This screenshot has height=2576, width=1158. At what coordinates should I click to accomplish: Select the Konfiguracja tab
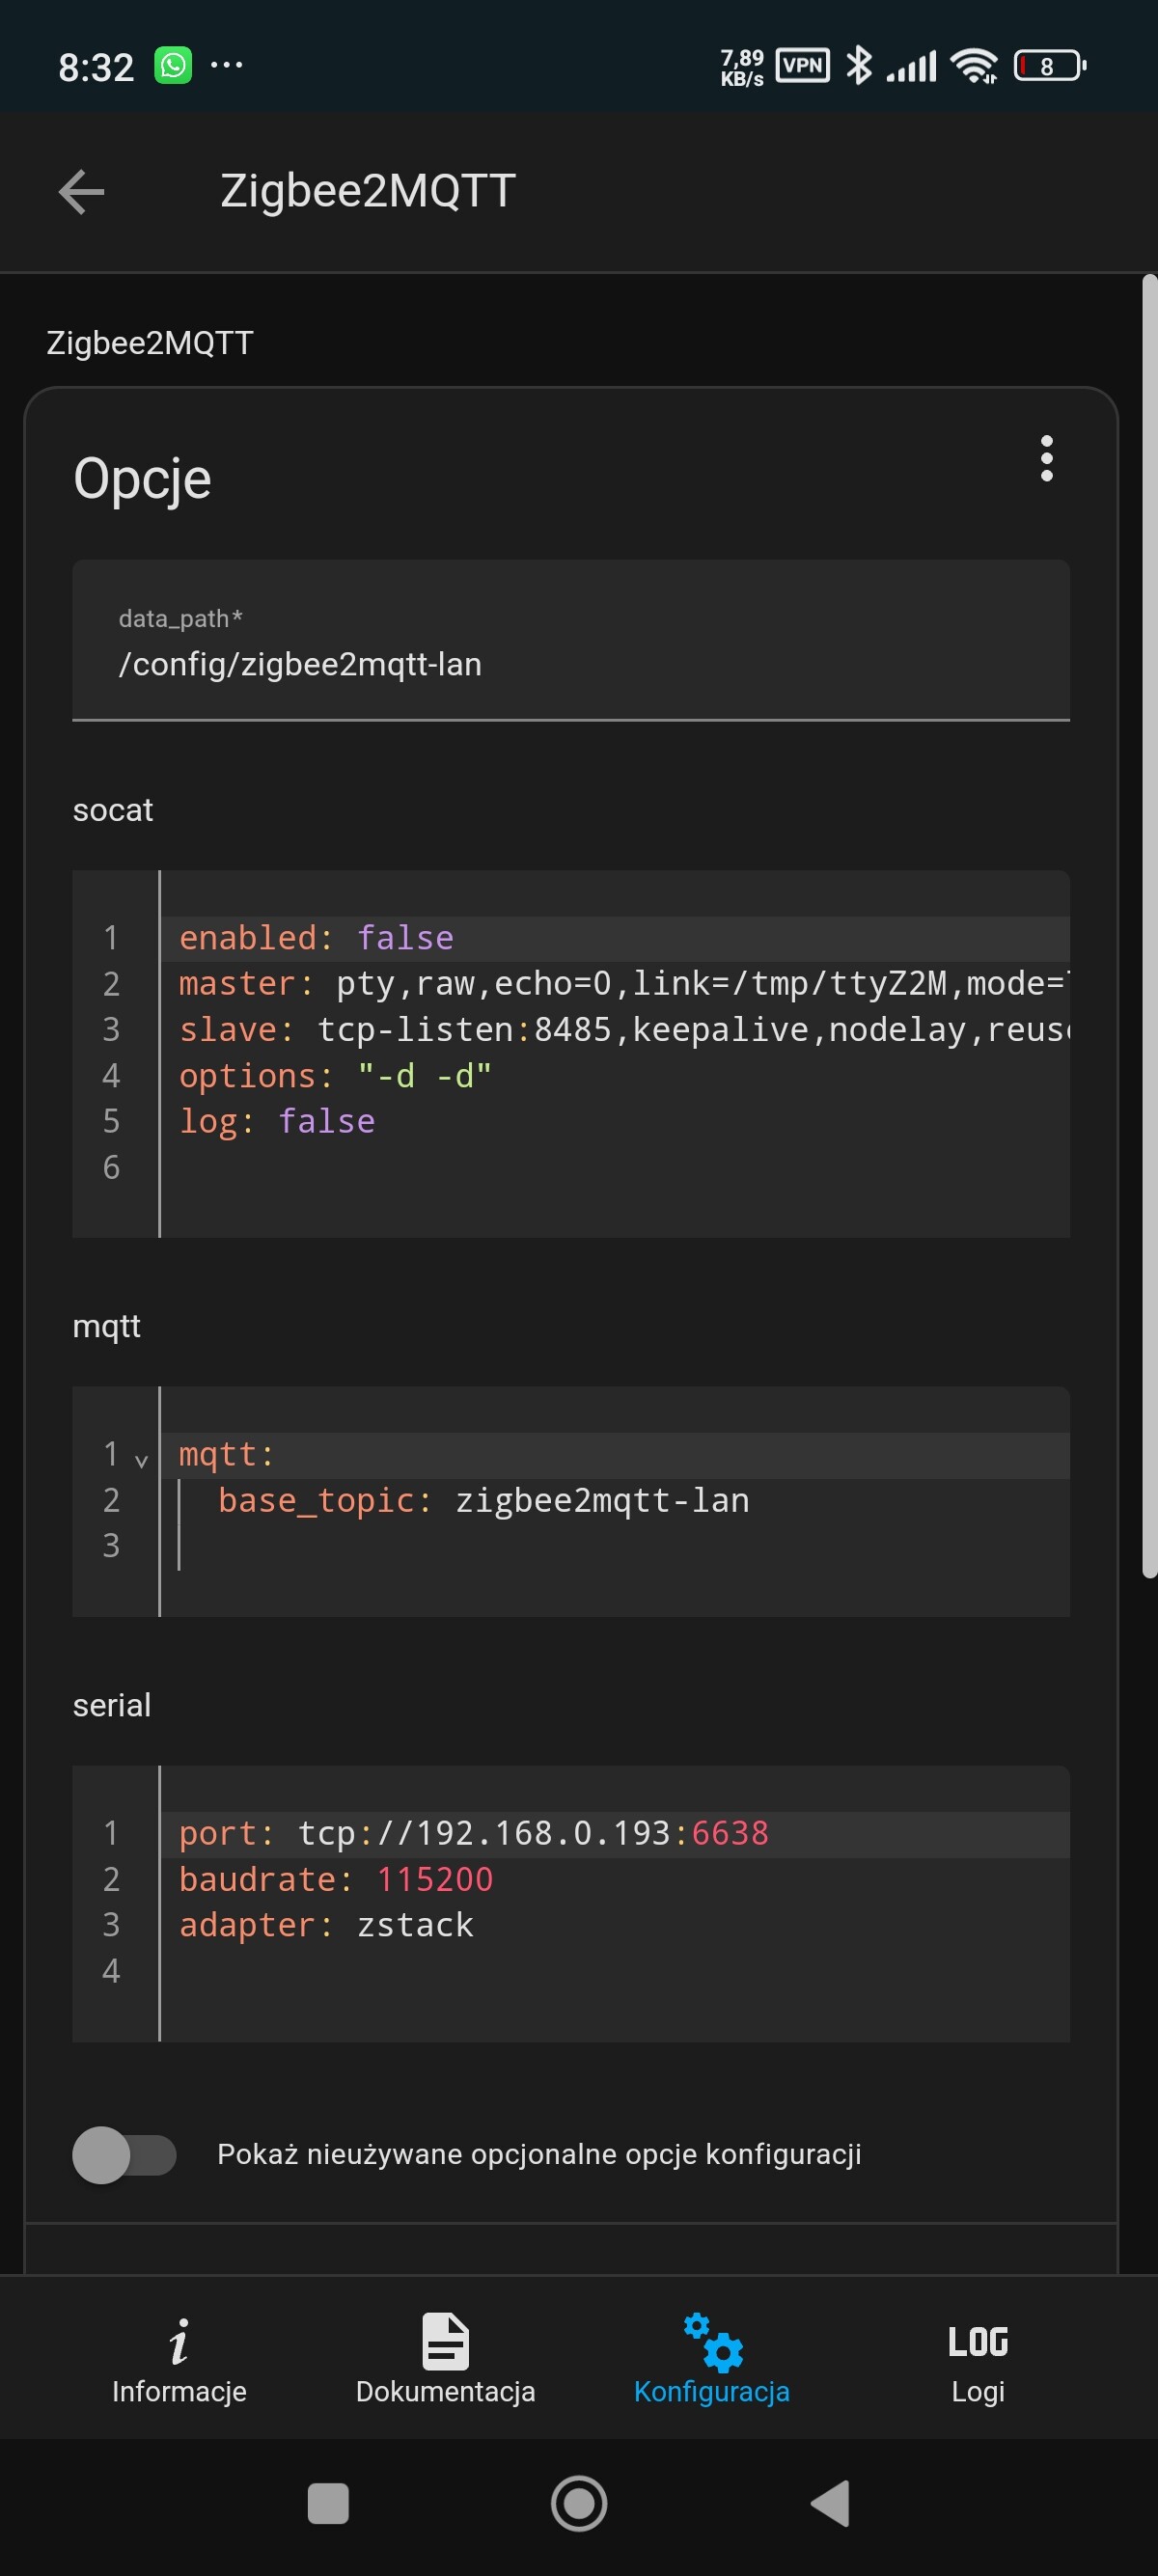pos(712,2360)
